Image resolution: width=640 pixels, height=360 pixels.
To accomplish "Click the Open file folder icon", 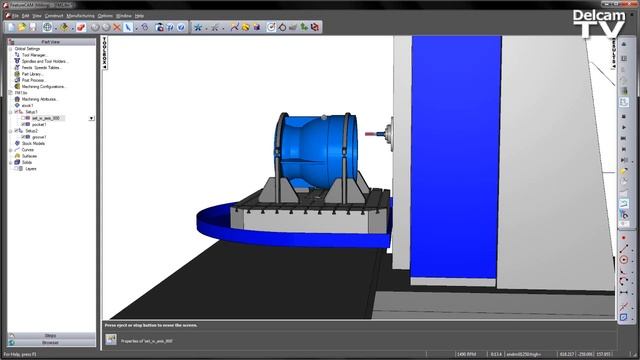I will (22, 27).
